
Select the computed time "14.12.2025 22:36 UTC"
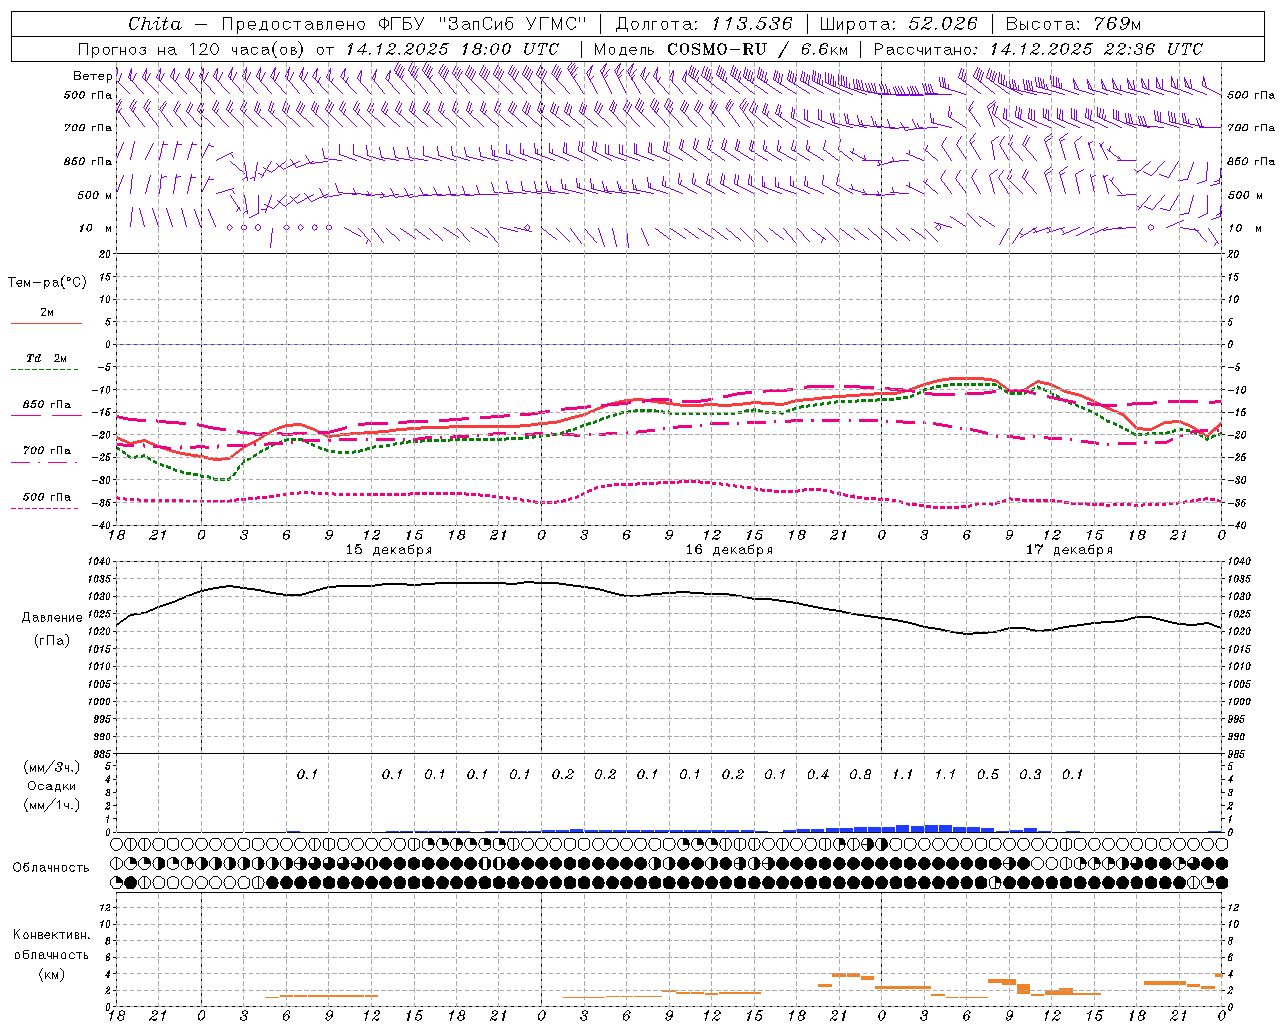point(1096,49)
